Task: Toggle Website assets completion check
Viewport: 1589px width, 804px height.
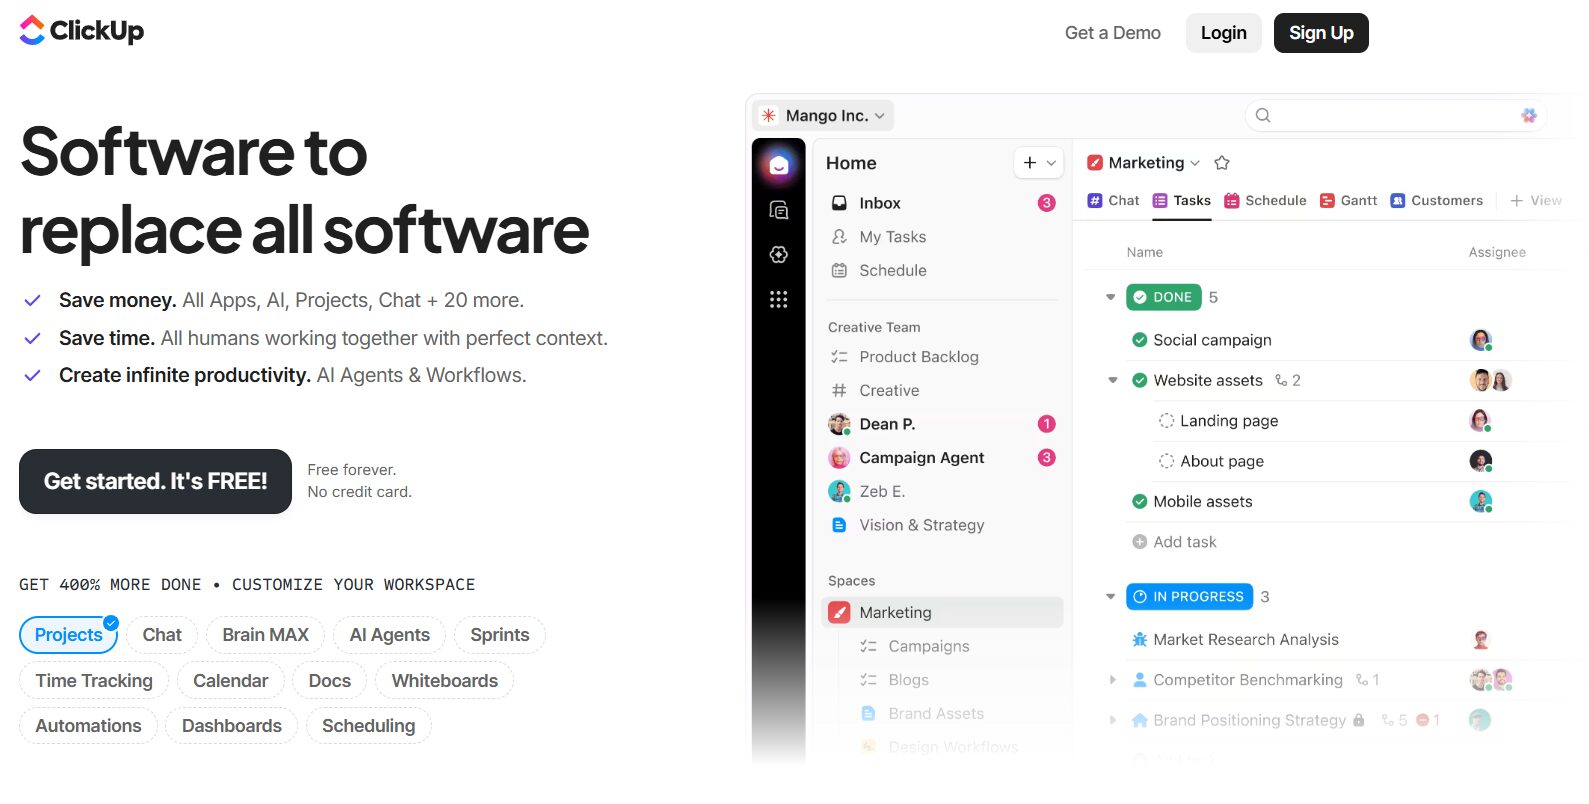Action: pos(1140,380)
